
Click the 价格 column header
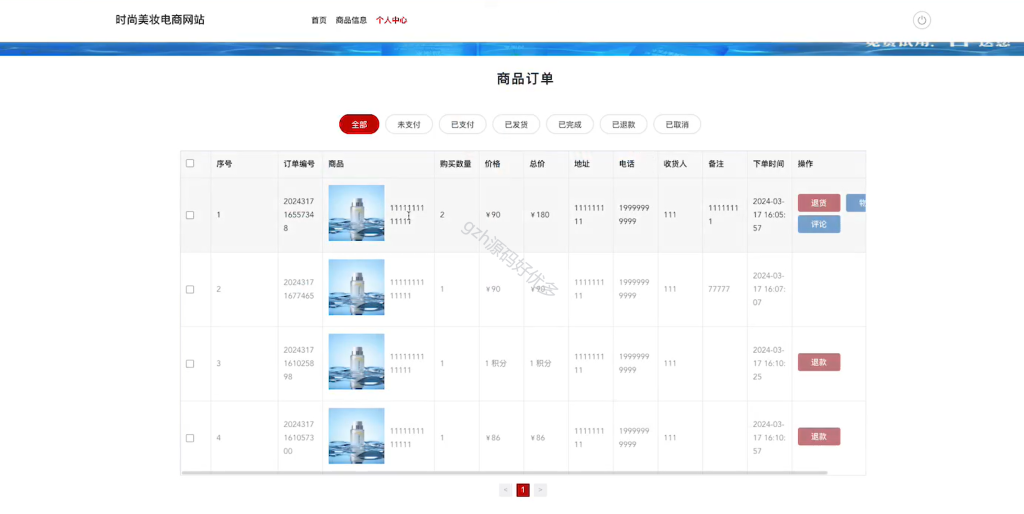click(492, 164)
